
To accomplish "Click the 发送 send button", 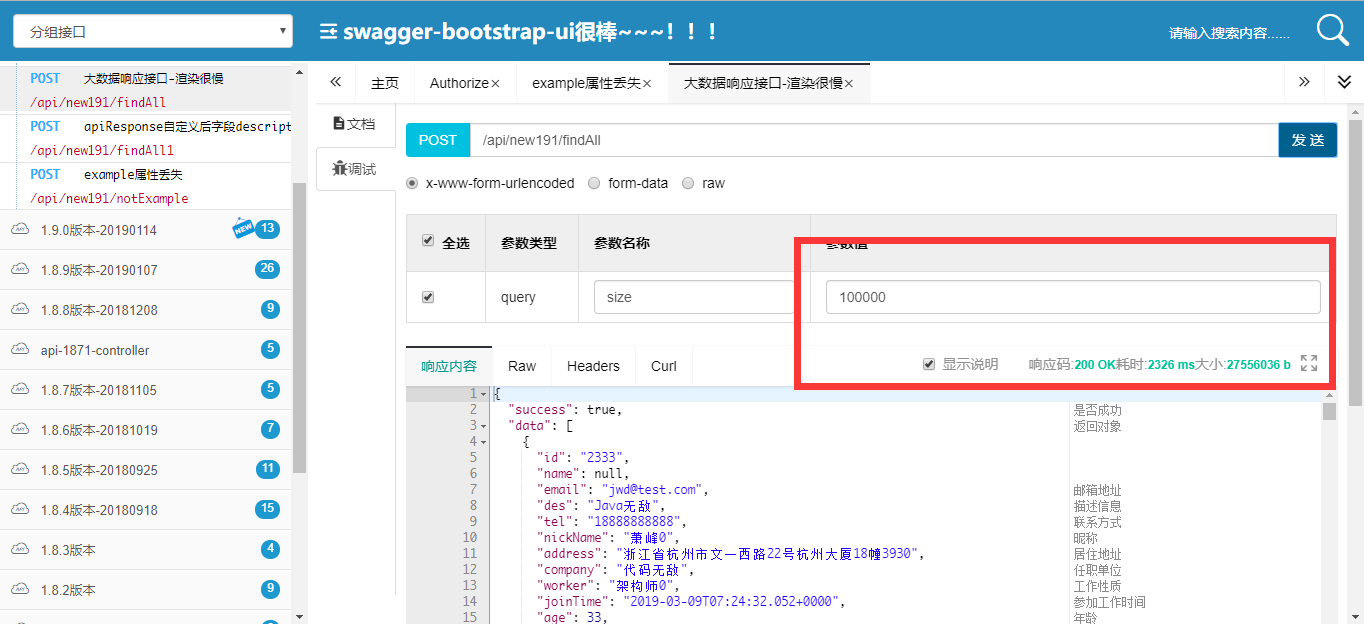I will point(1308,140).
